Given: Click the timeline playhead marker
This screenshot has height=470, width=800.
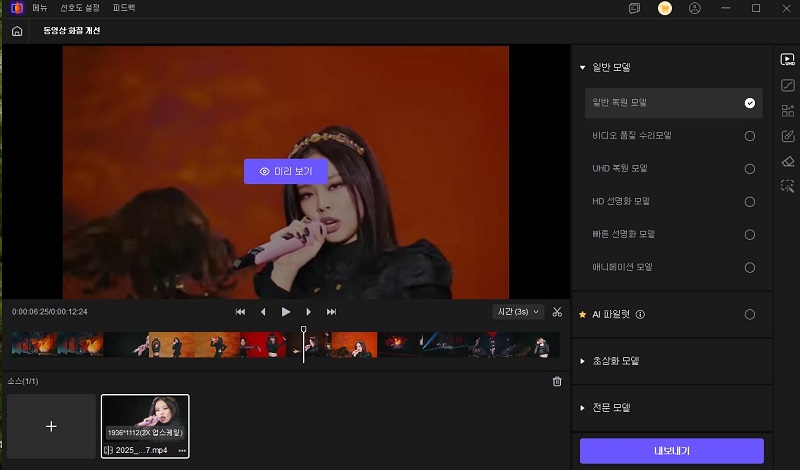Looking at the screenshot, I should pos(304,330).
